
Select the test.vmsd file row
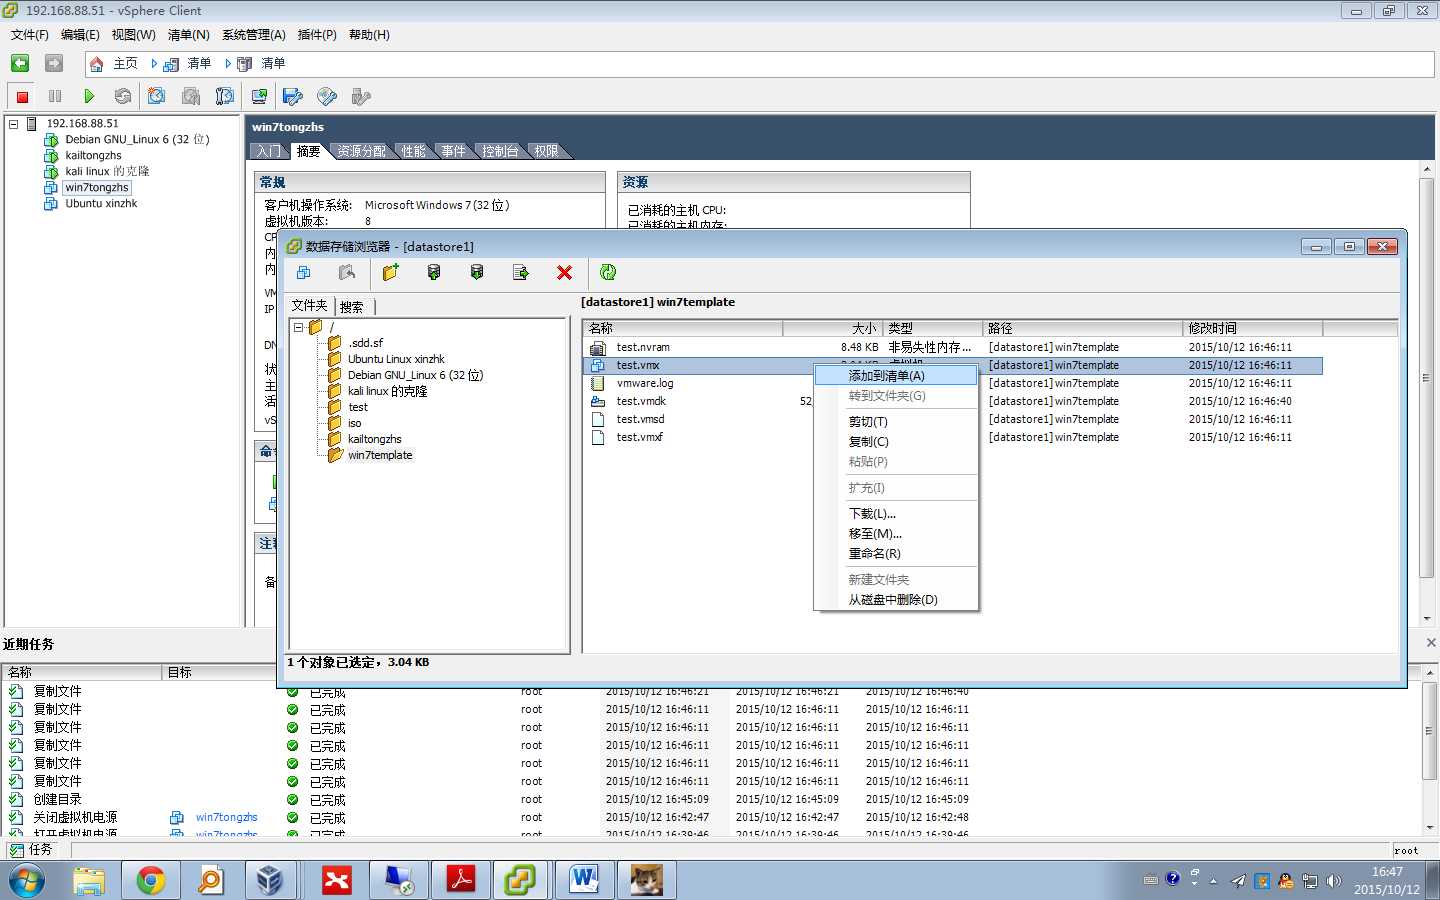[x=953, y=420]
